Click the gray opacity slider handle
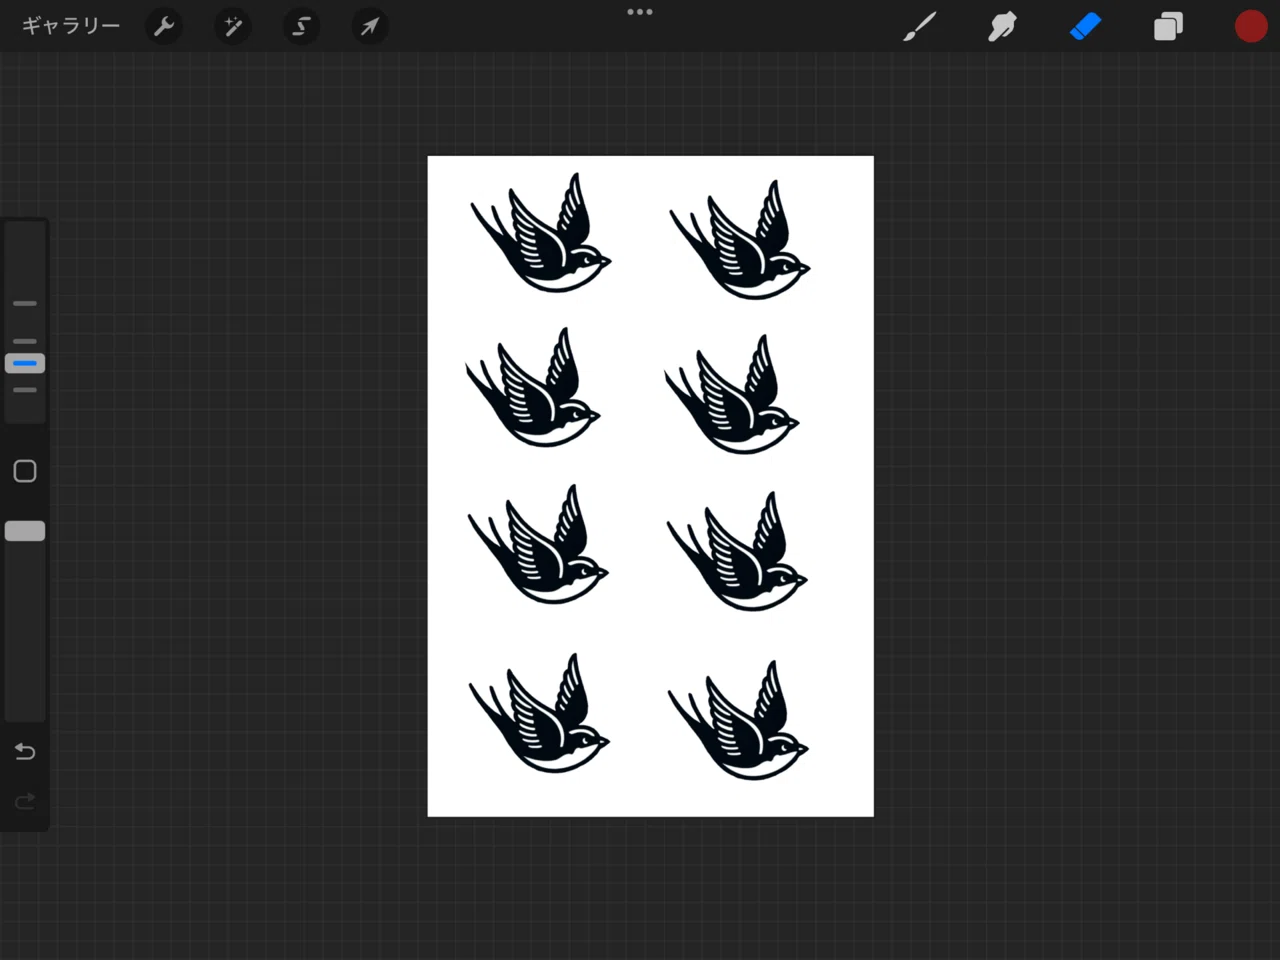The image size is (1280, 960). pyautogui.click(x=25, y=531)
